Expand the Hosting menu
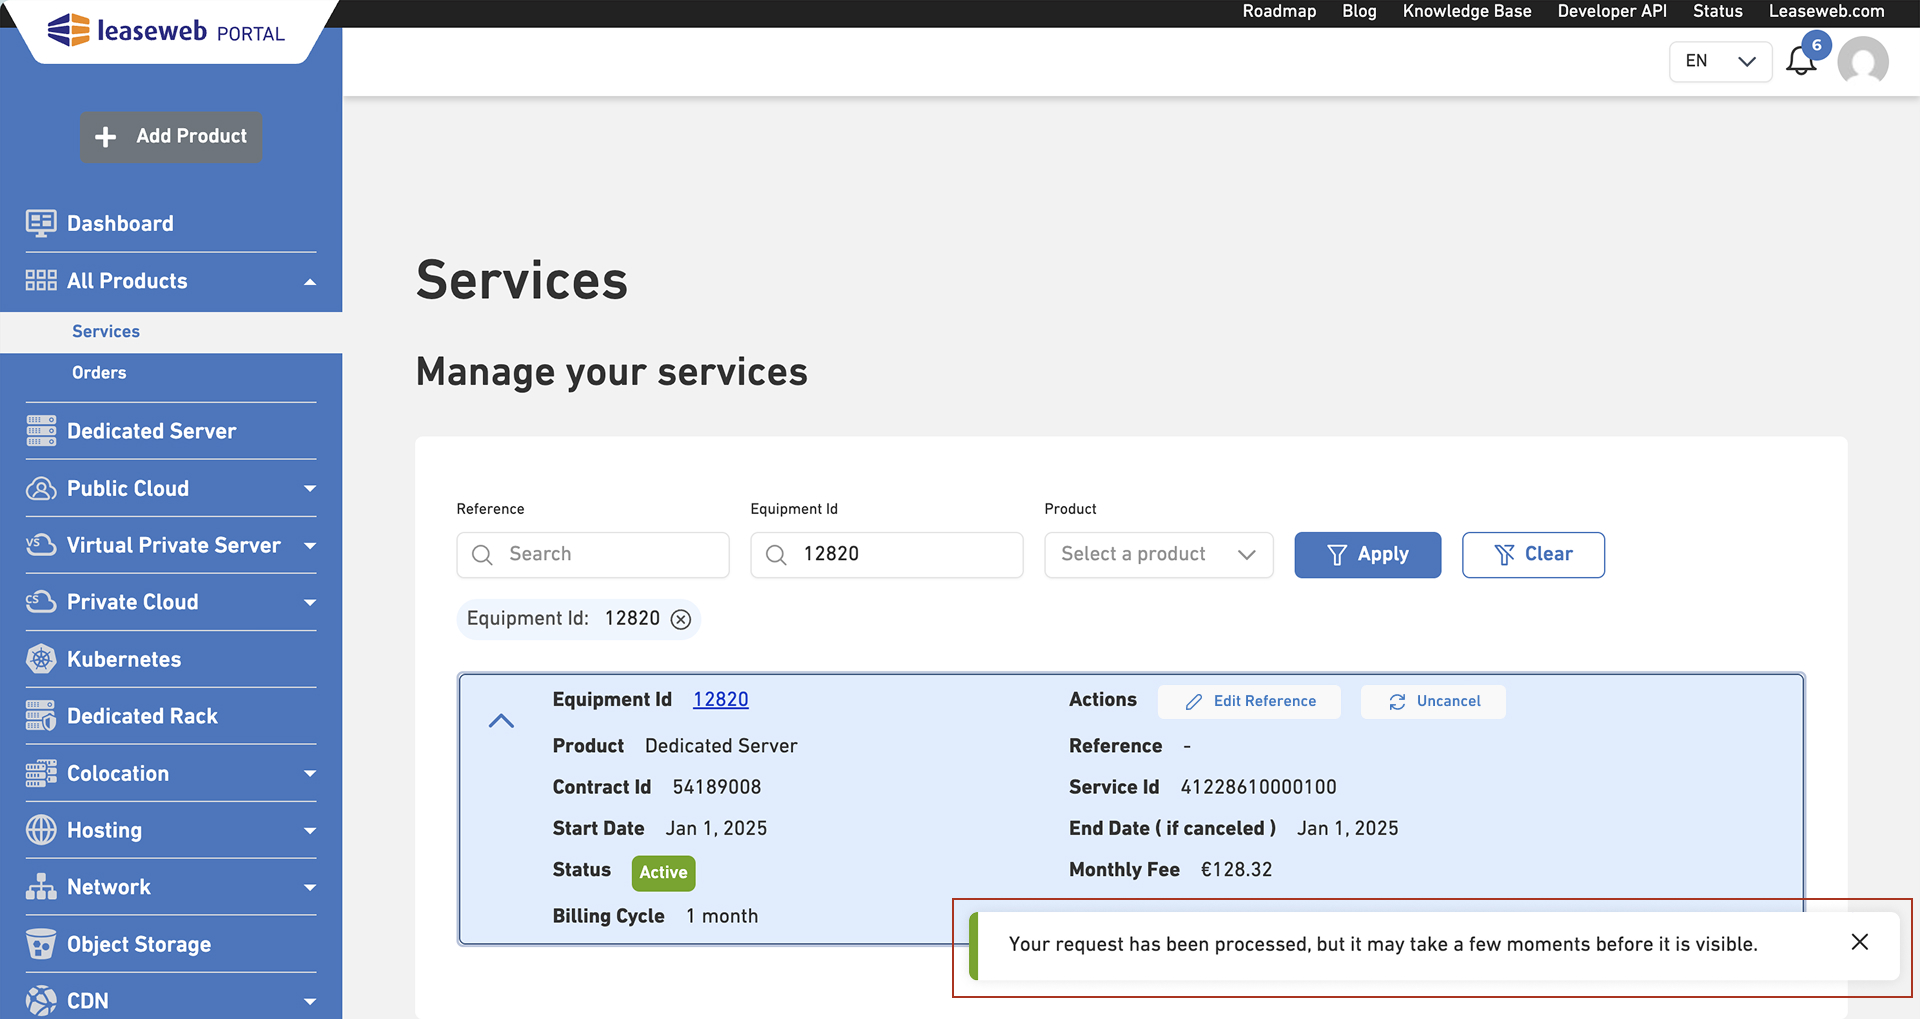Screen dimensions: 1920x1019 pos(310,831)
